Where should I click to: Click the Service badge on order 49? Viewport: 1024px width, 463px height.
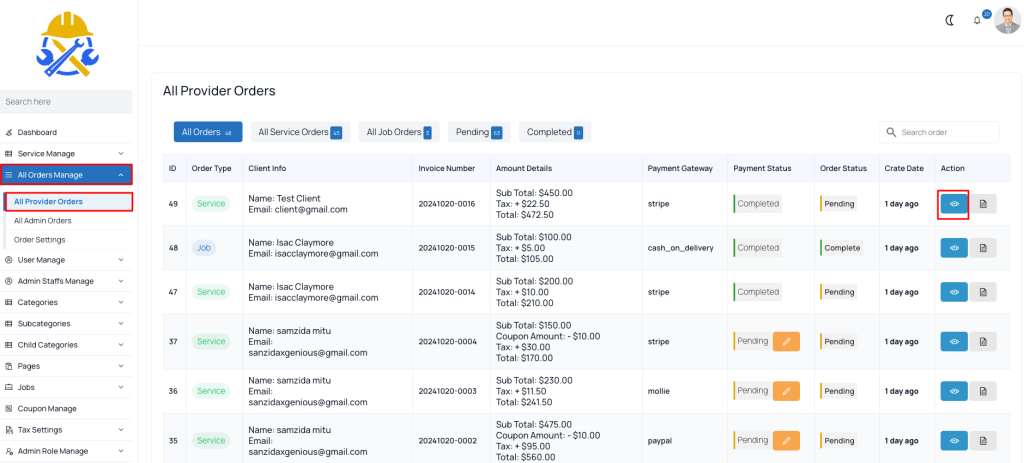(x=211, y=204)
